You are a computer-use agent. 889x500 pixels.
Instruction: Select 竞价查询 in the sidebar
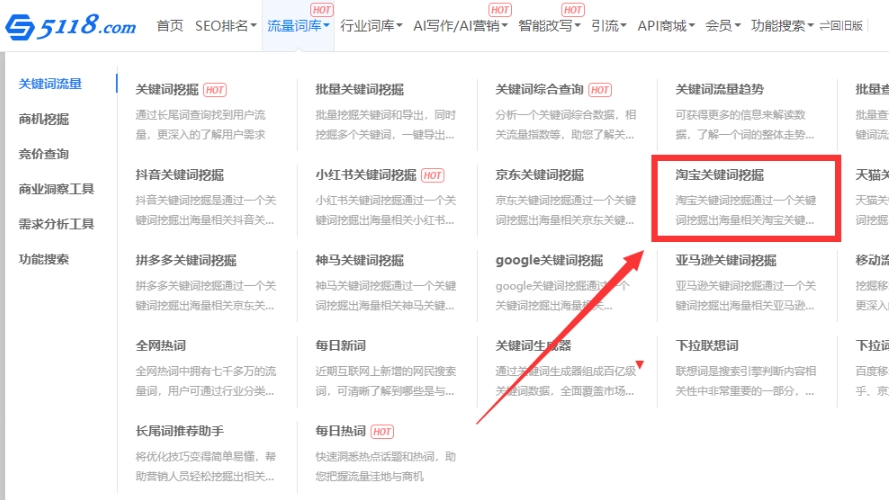[x=44, y=154]
